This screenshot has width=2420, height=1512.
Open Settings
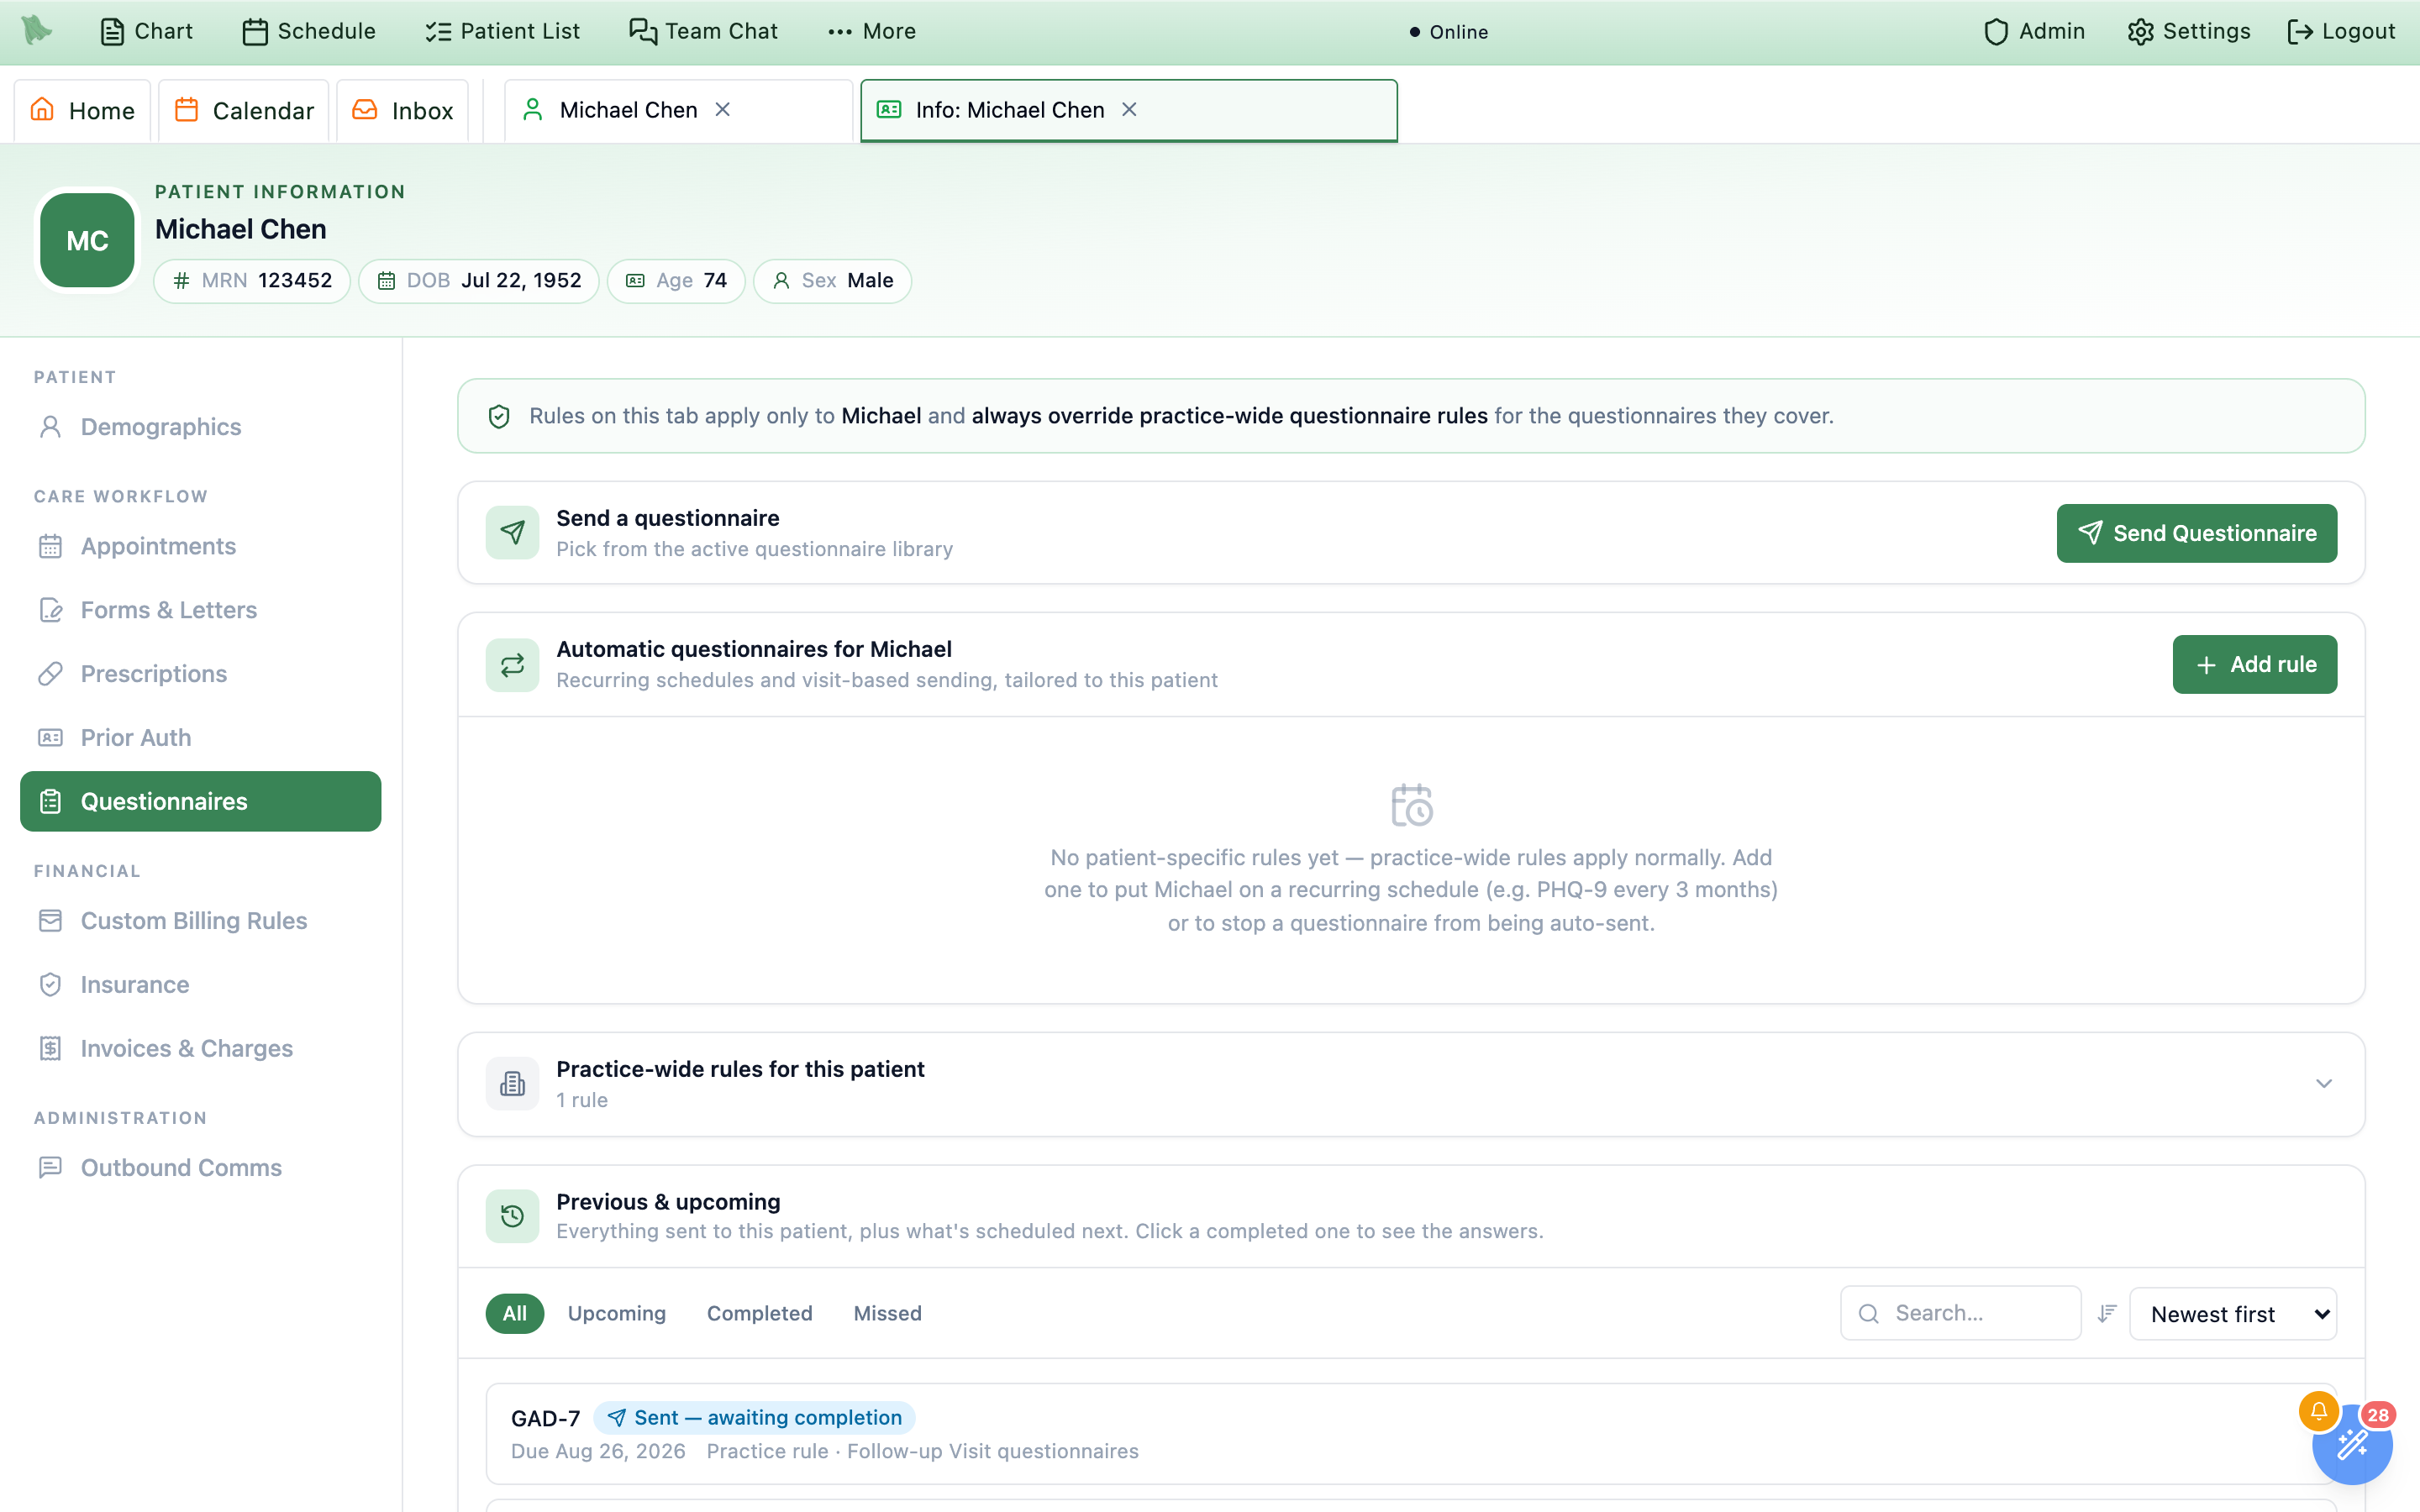point(2189,31)
